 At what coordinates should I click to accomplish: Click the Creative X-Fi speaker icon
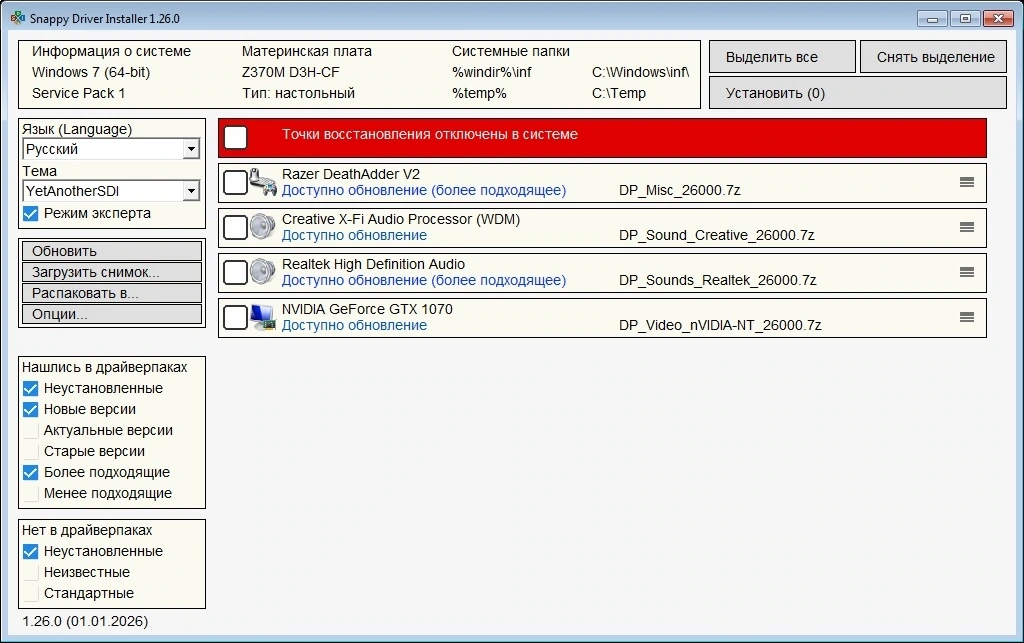tap(263, 227)
